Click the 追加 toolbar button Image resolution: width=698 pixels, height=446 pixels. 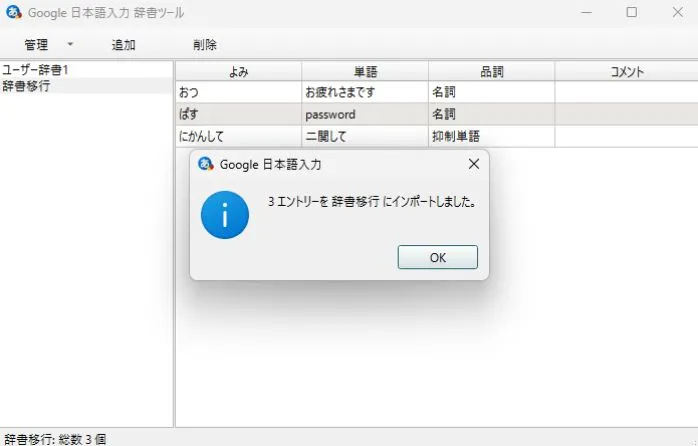tap(123, 45)
